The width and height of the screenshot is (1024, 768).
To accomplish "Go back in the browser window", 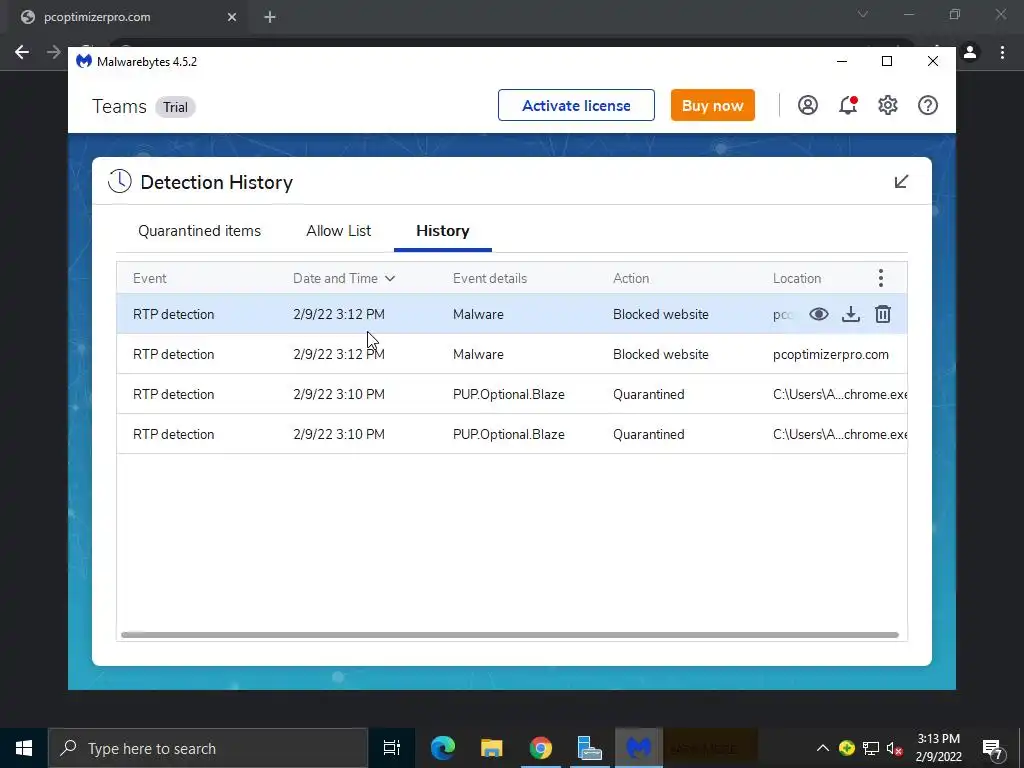I will (22, 52).
